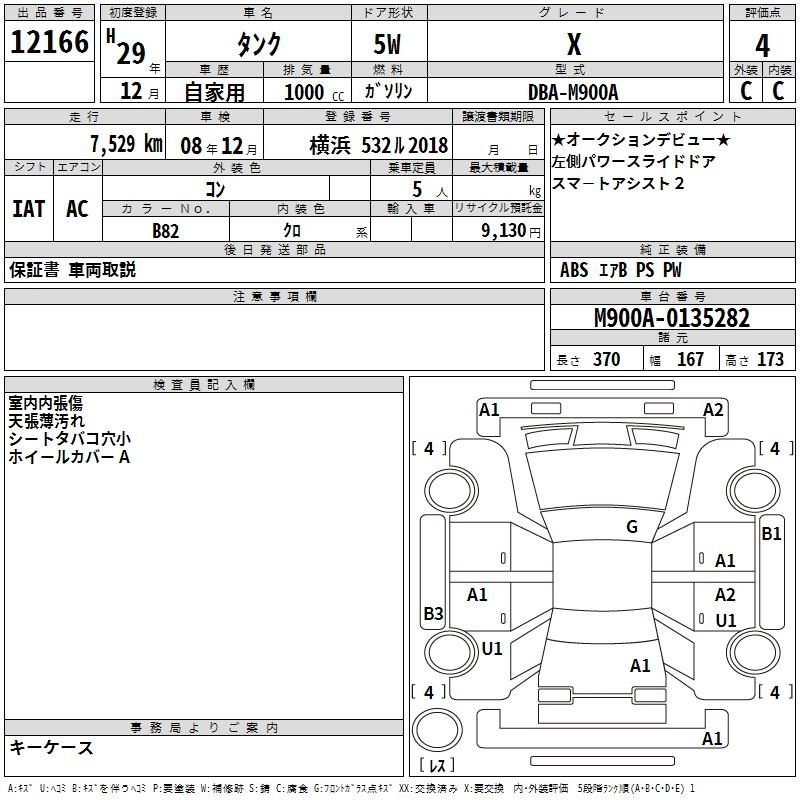Click the A2 mark on the rear door
The height and width of the screenshot is (800, 800).
point(724,594)
